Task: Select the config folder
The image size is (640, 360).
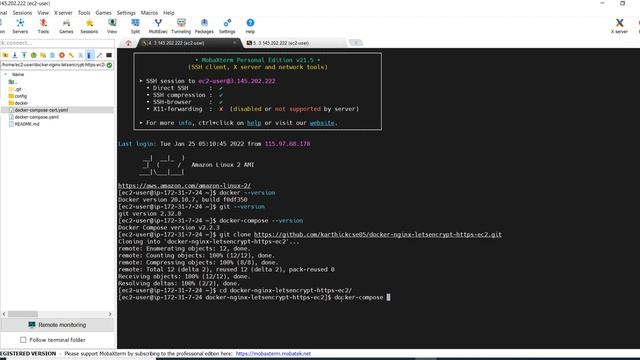Action: click(18, 96)
